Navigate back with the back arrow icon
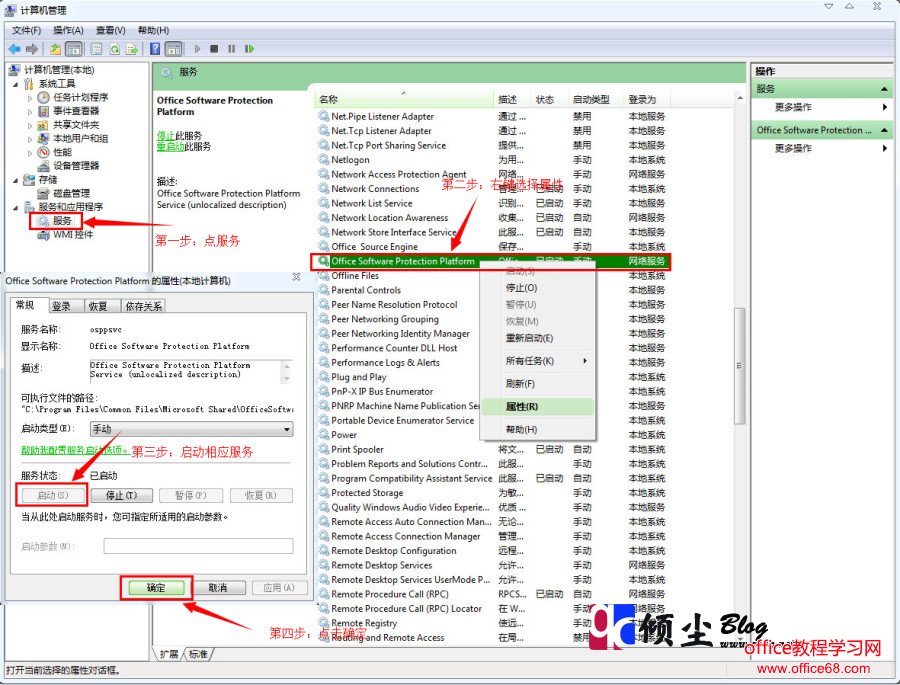This screenshot has width=900, height=685. (13, 48)
